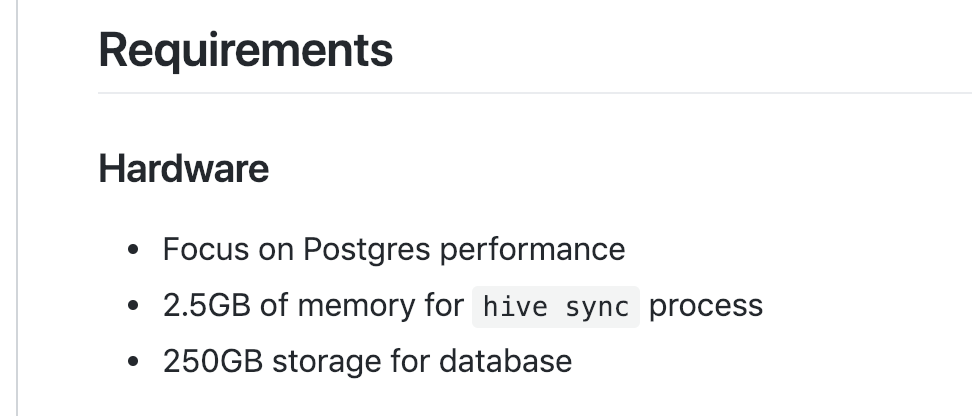Click the Hardware subheading
972x416 pixels.
click(183, 169)
